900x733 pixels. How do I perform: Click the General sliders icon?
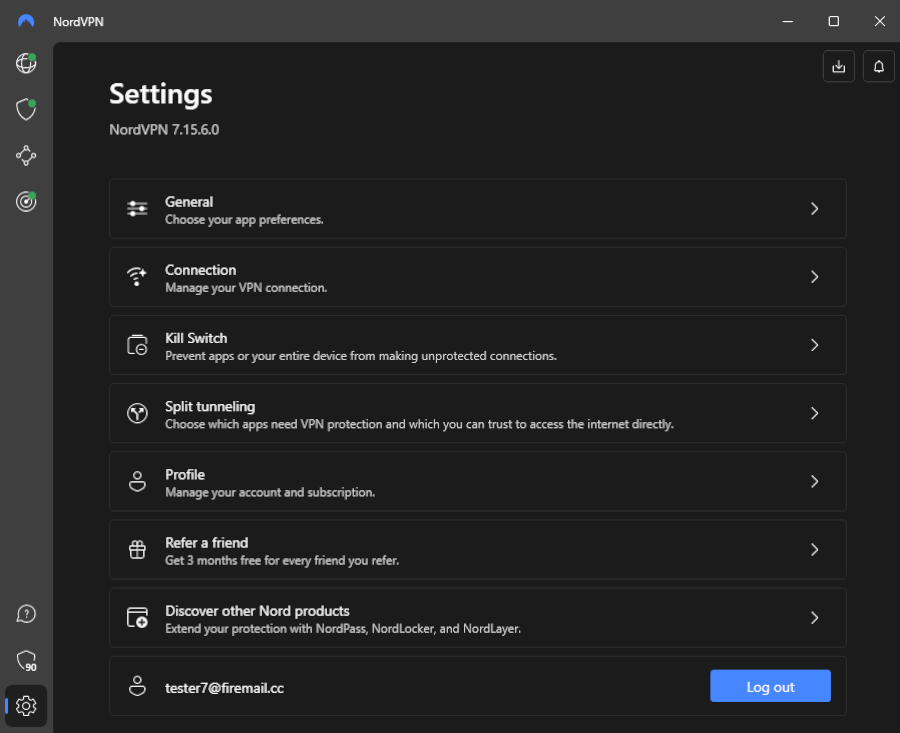tap(137, 208)
